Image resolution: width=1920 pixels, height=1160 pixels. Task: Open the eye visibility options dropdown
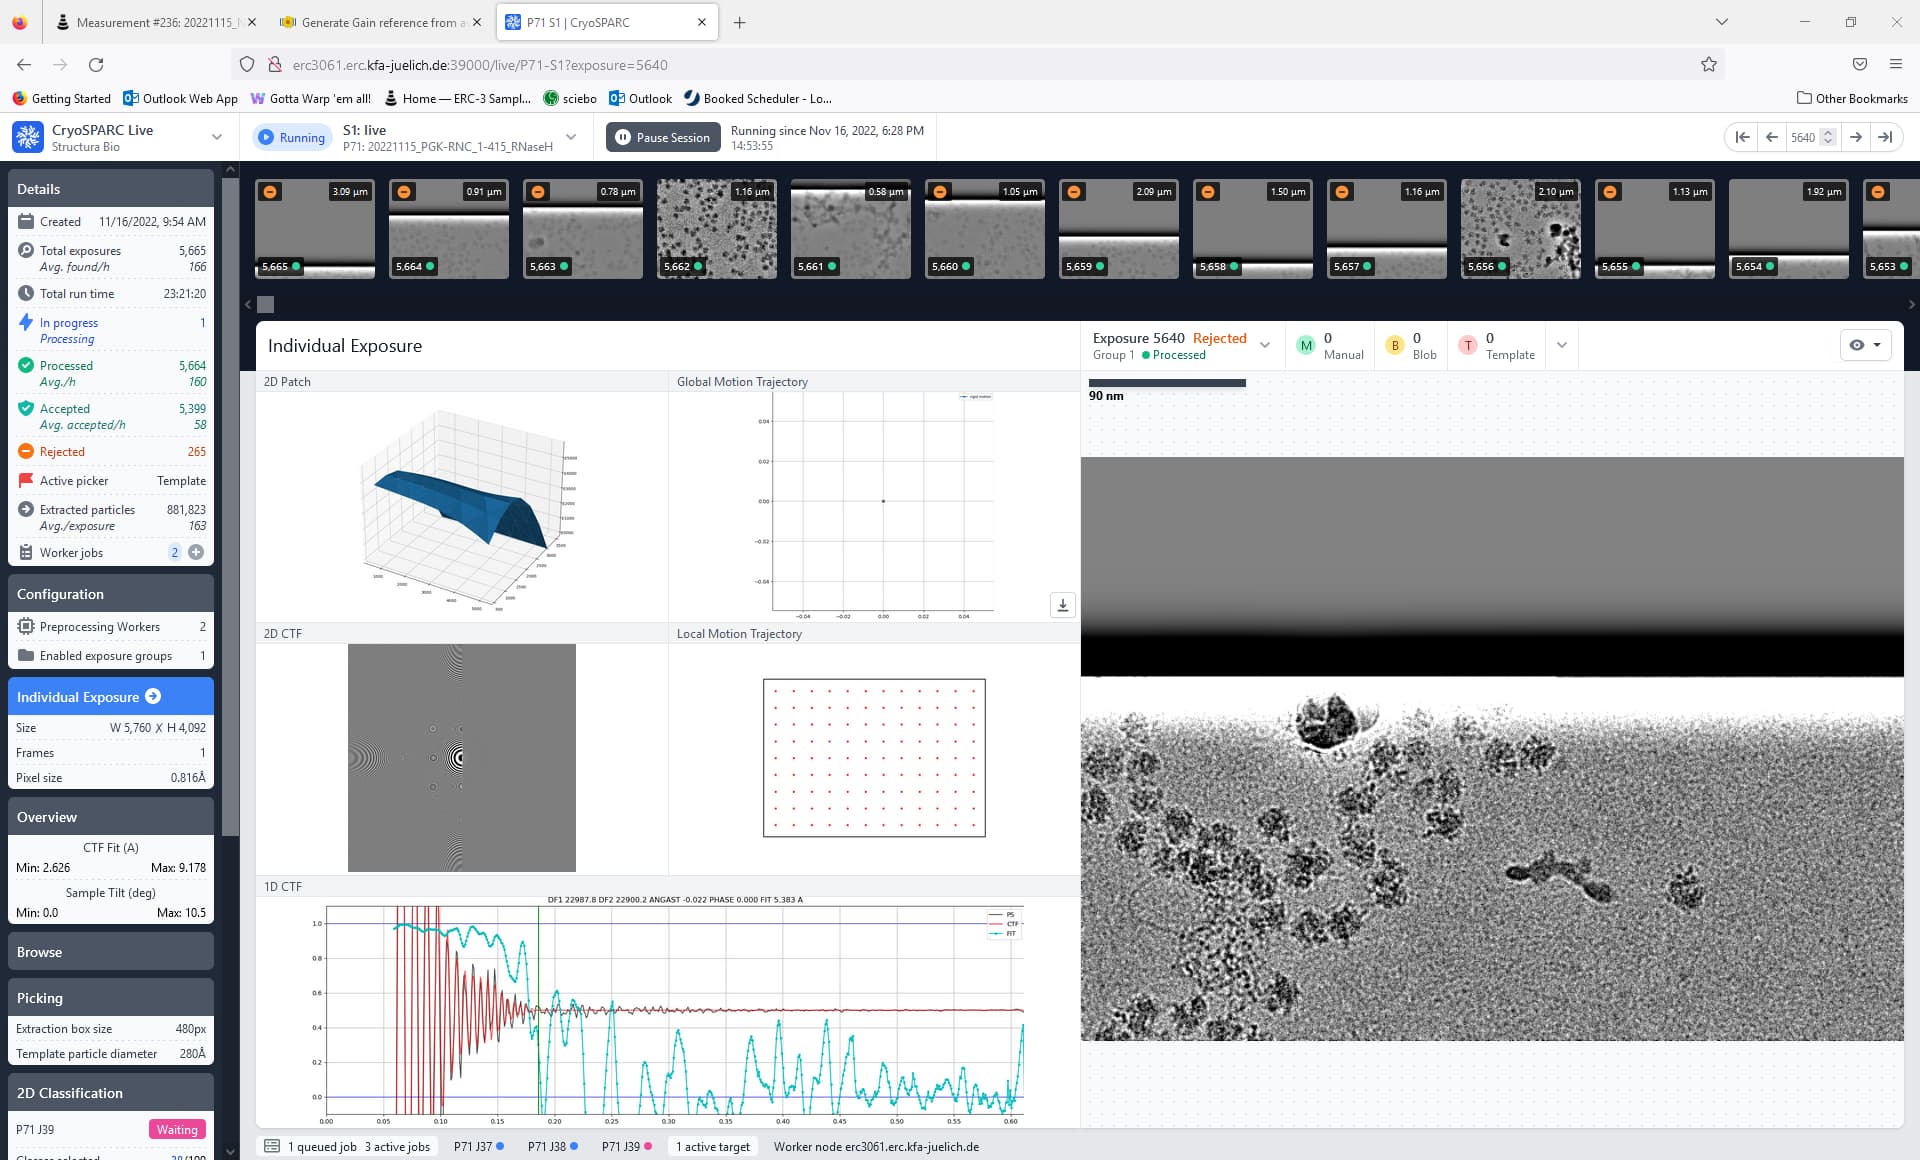coord(1865,345)
